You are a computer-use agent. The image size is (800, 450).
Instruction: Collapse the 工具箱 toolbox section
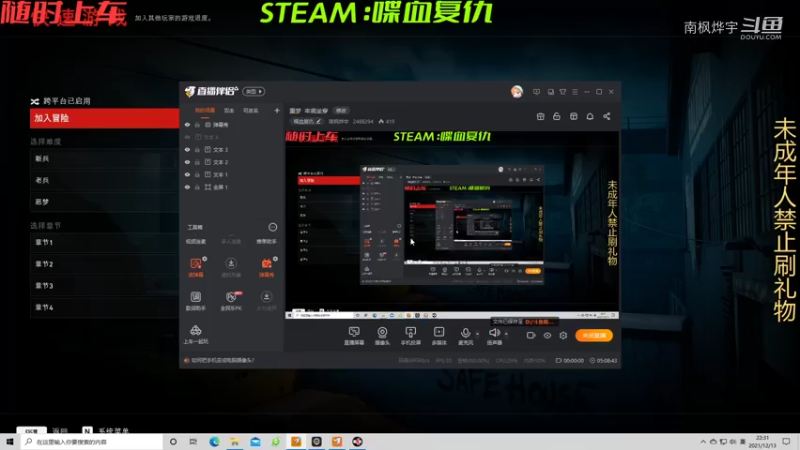[273, 227]
